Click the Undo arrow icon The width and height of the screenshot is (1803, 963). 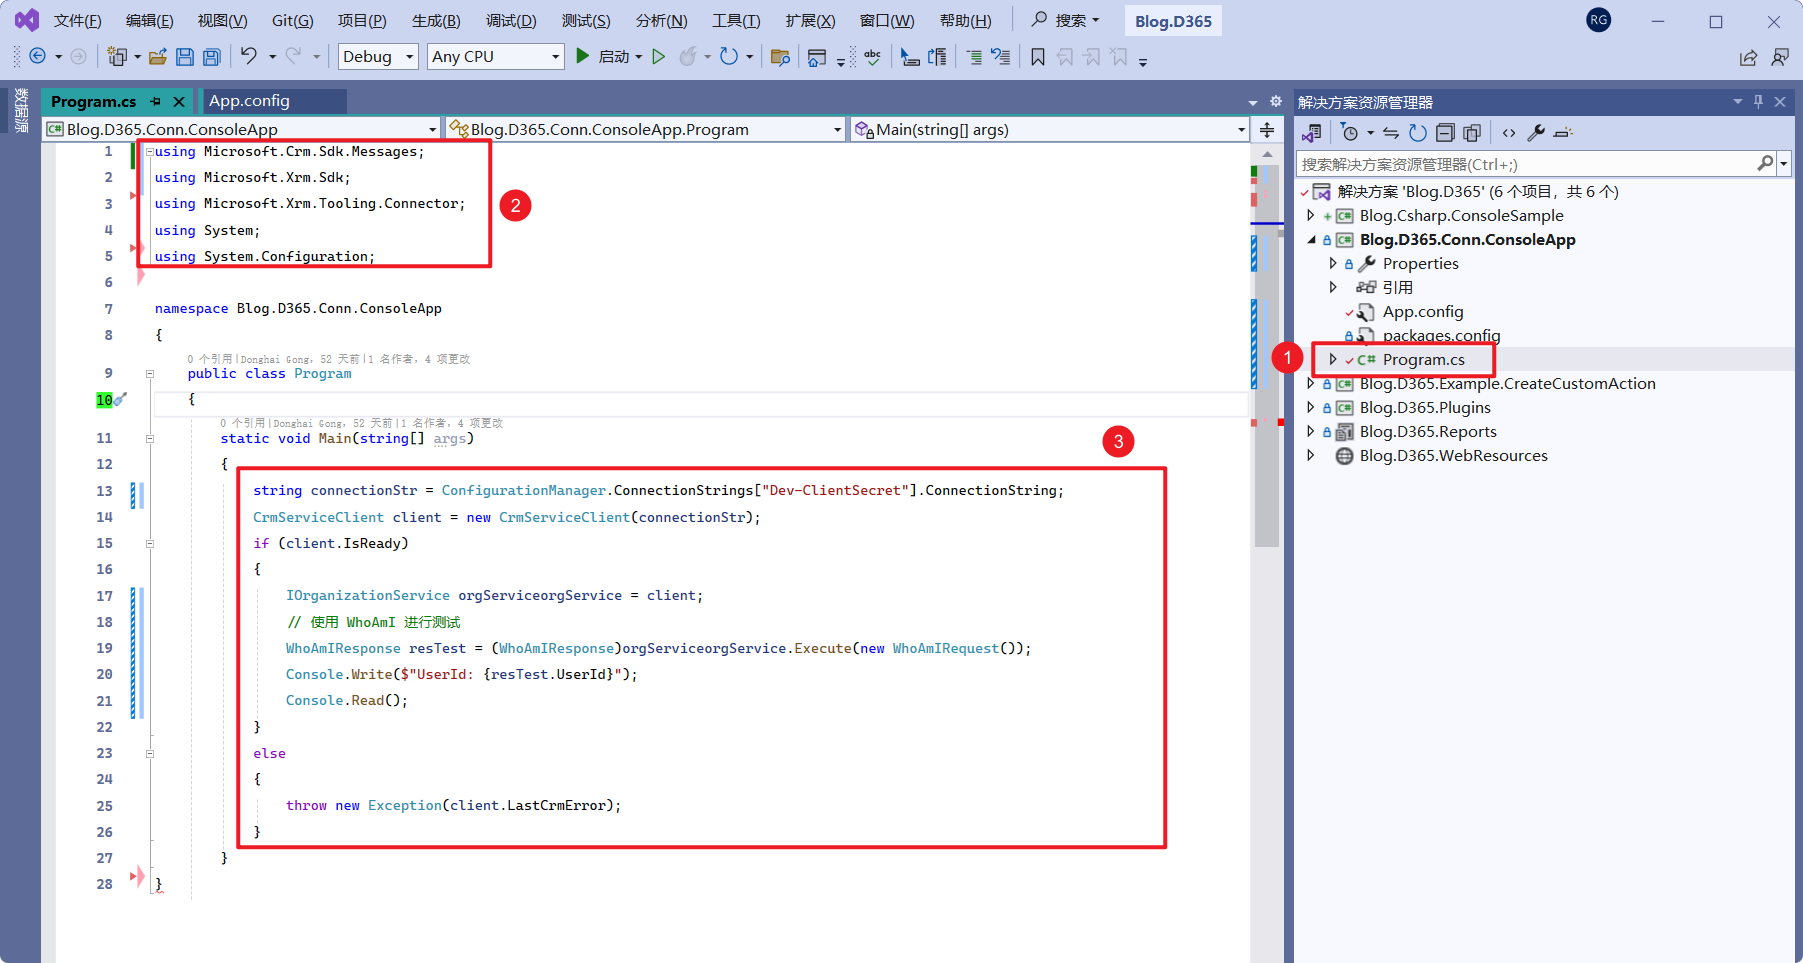click(x=249, y=57)
